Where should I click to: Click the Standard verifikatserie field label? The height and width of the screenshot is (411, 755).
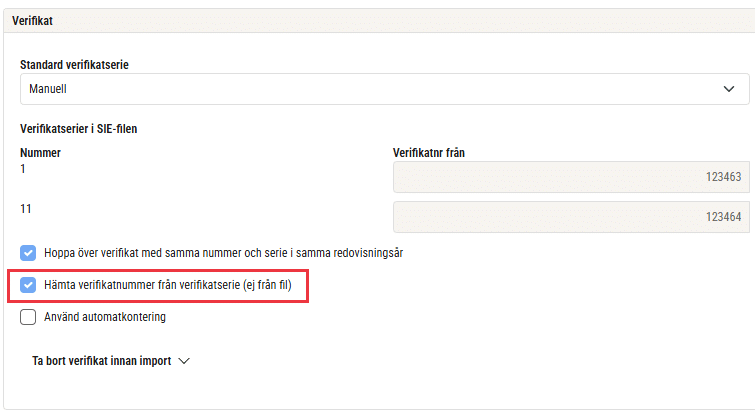click(x=74, y=64)
